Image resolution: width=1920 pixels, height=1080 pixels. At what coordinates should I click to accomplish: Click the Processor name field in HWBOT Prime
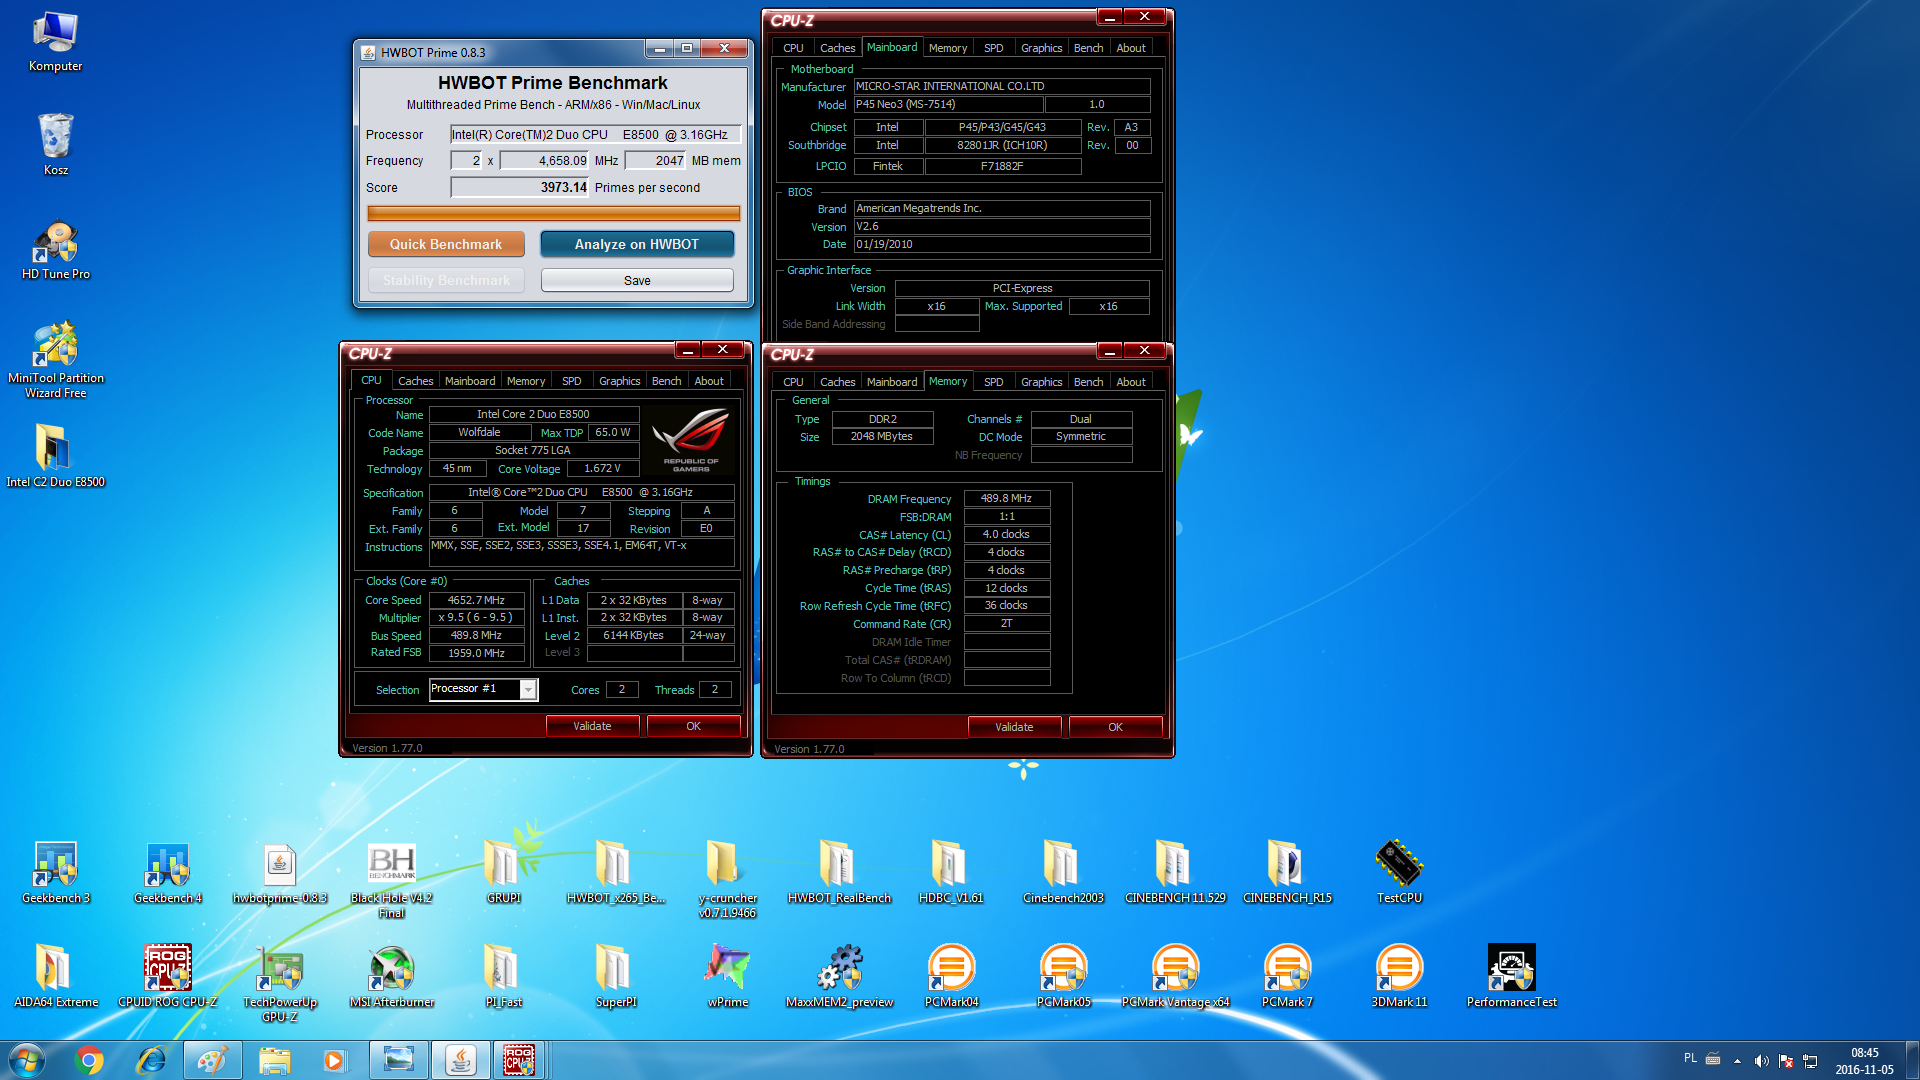click(595, 134)
